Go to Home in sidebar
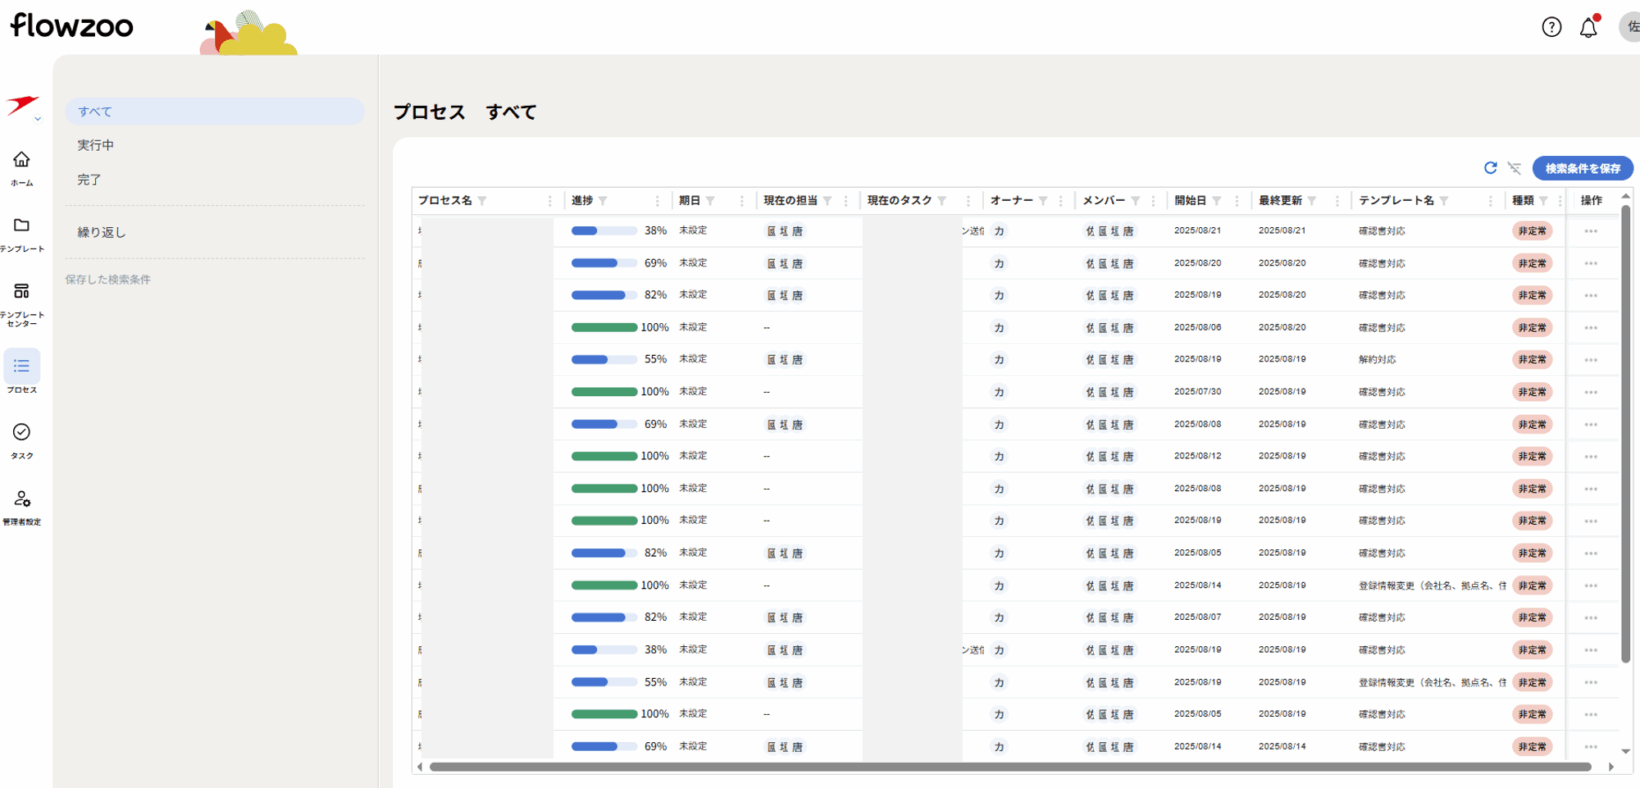 [21, 167]
